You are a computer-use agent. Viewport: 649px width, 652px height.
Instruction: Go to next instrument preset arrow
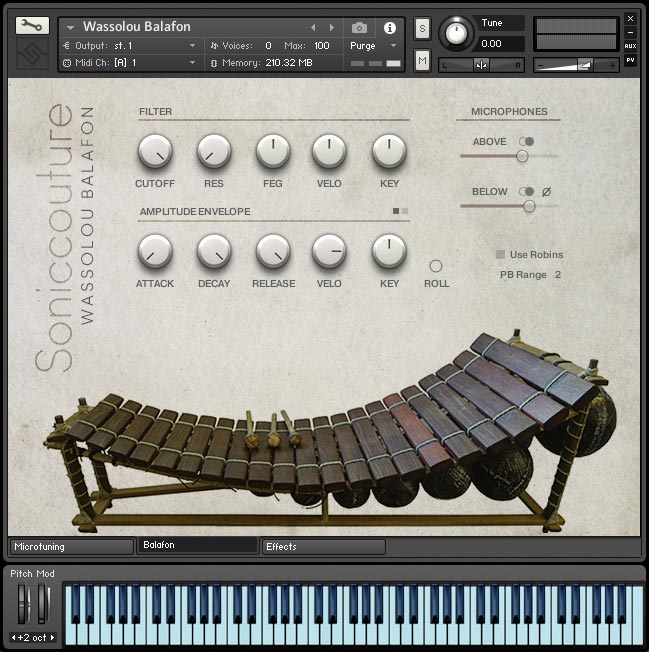click(x=332, y=27)
